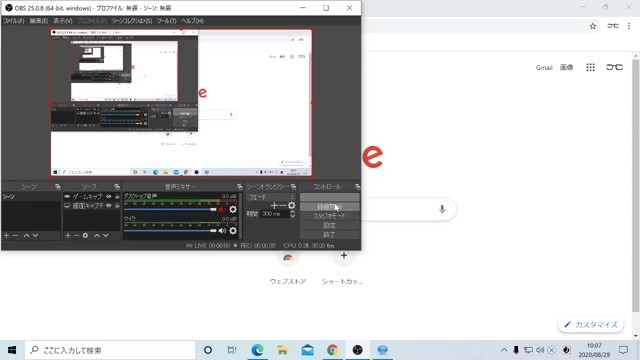Screen dimensions: 640x360
Task: Unmute the デスクトップ音声 red speaker
Action: [x=222, y=209]
